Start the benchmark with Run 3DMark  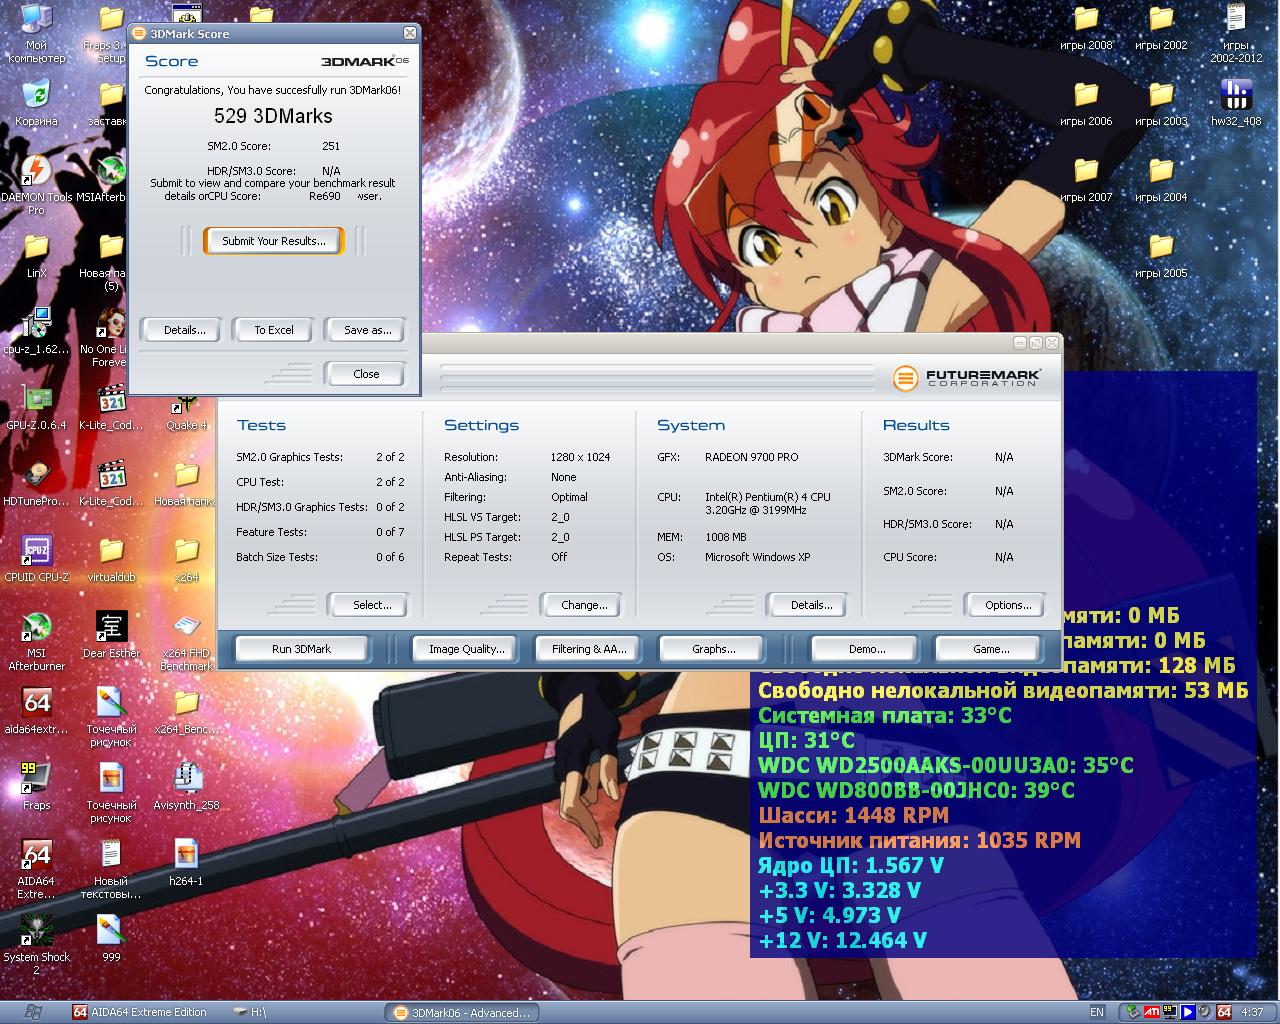(x=301, y=649)
